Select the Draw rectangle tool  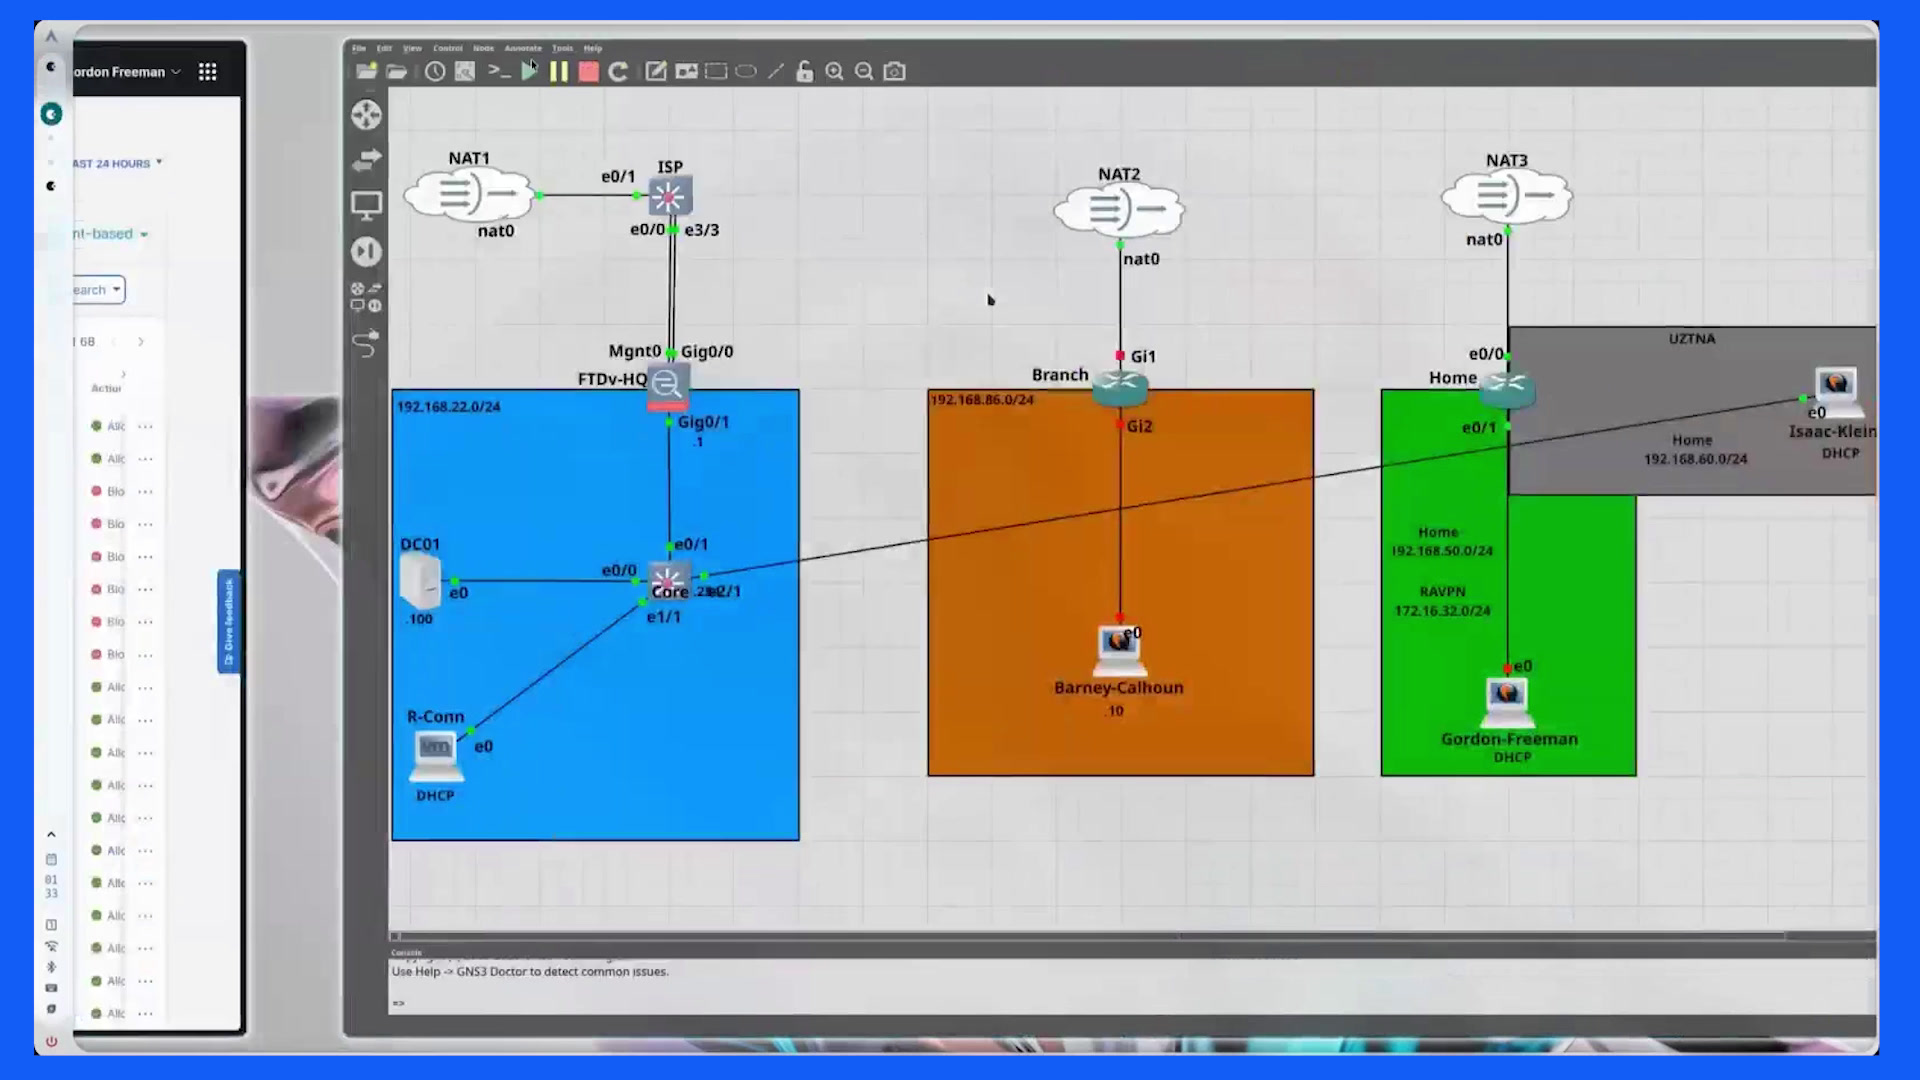[716, 71]
